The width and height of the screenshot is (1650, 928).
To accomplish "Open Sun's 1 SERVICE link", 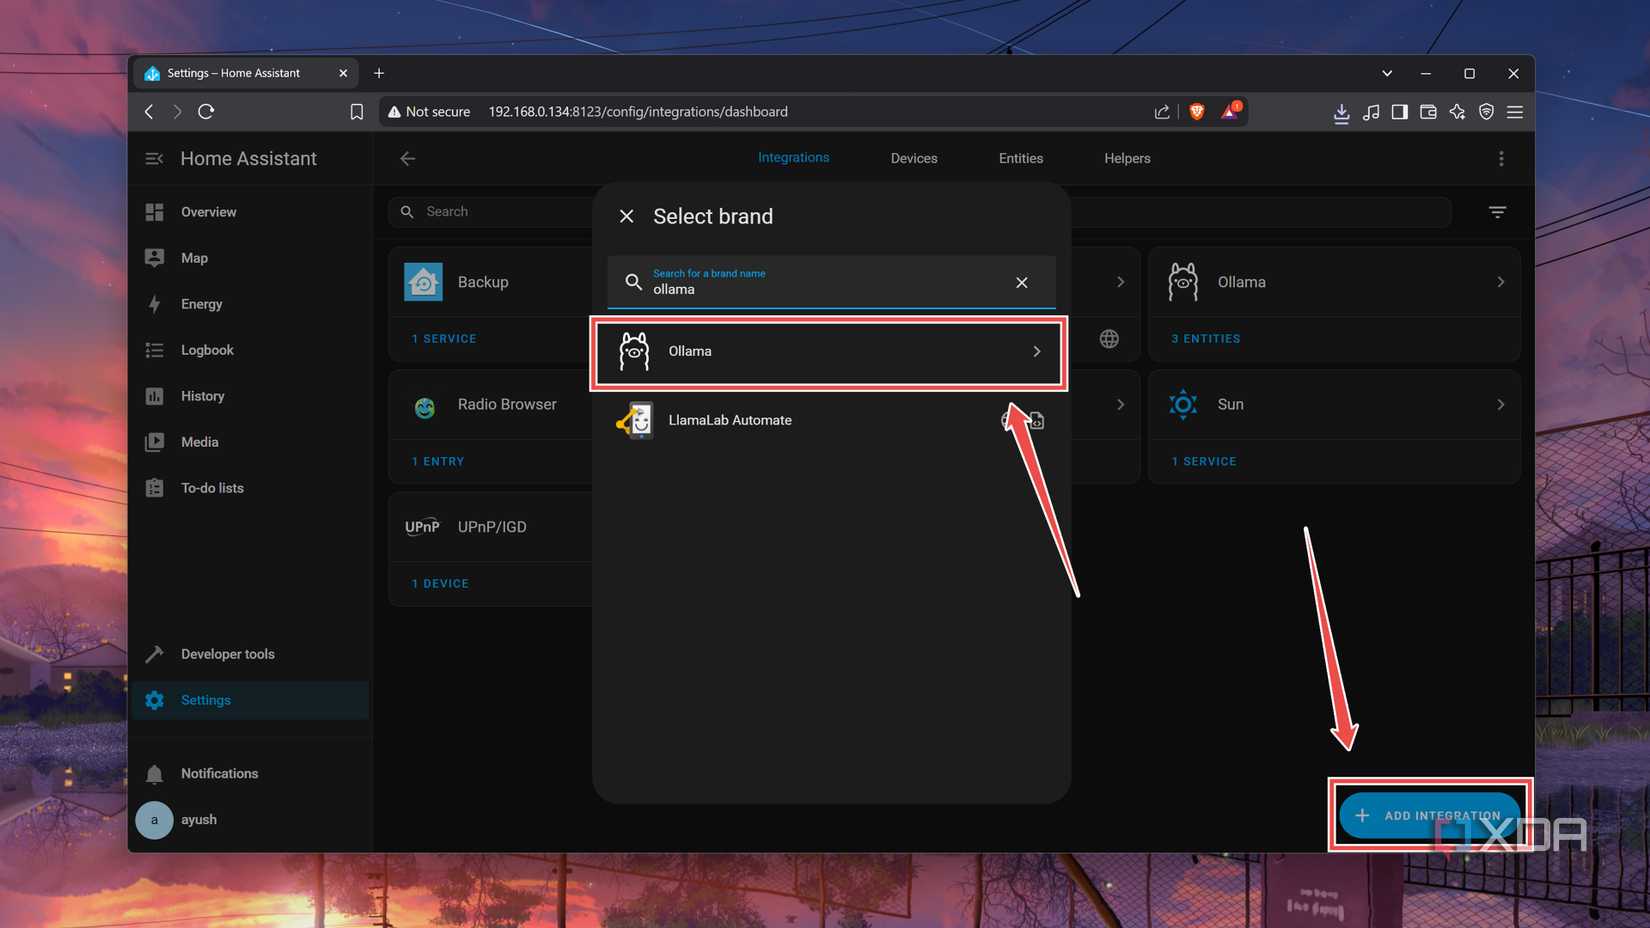I will (1204, 462).
